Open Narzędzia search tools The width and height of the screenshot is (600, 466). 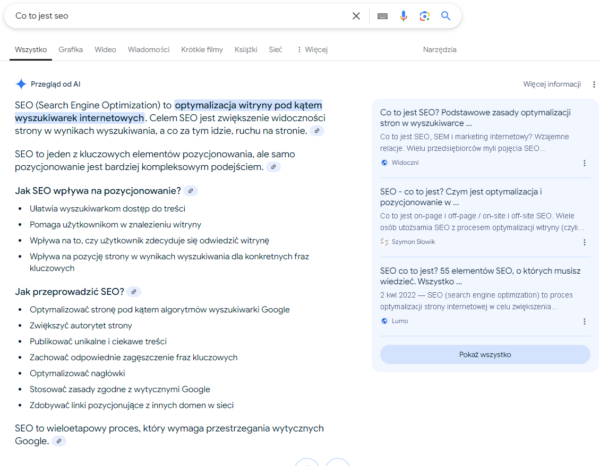click(x=439, y=49)
